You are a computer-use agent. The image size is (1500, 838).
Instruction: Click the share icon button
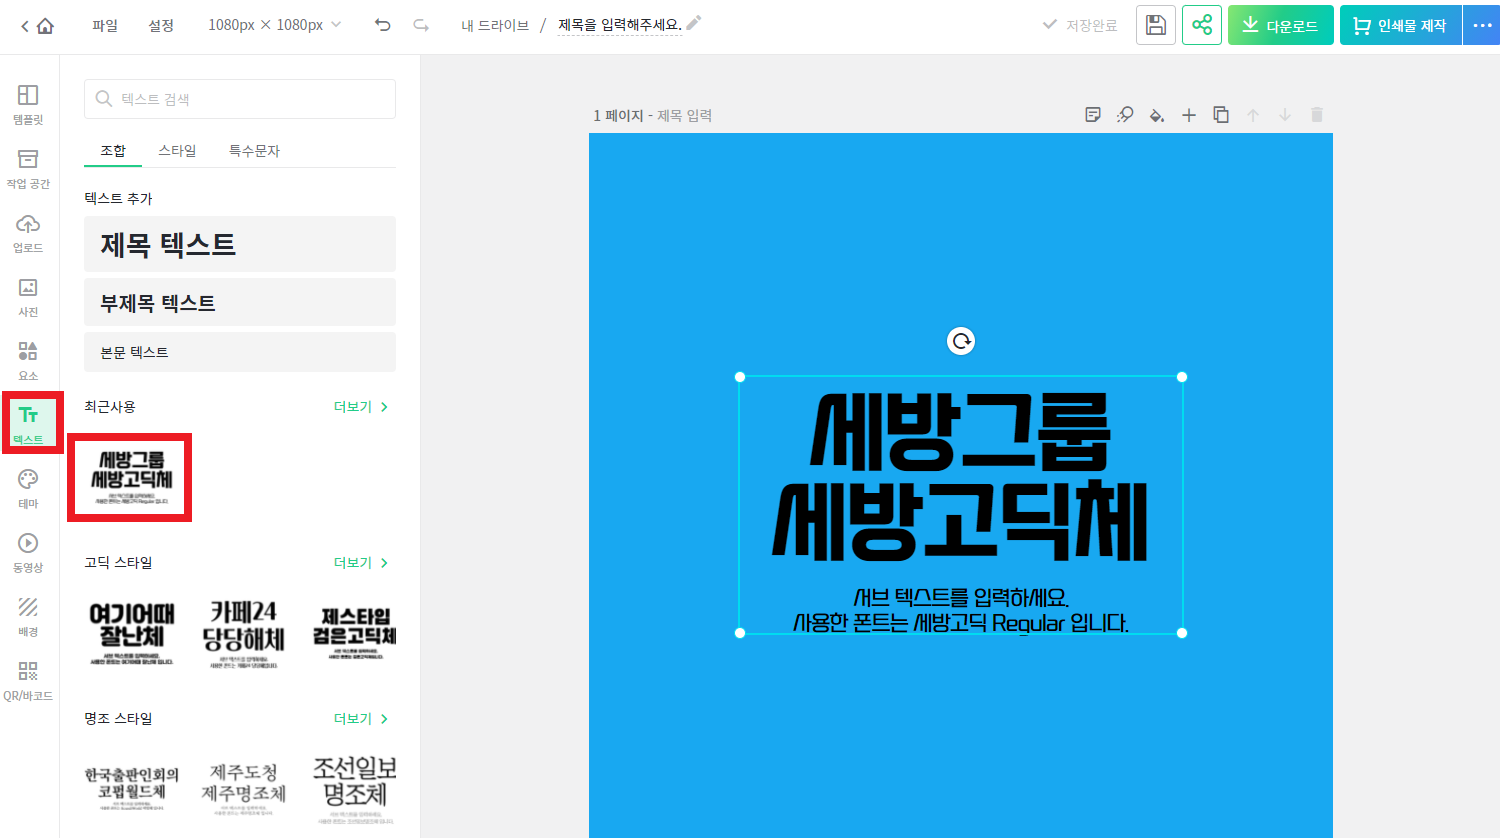coord(1202,25)
